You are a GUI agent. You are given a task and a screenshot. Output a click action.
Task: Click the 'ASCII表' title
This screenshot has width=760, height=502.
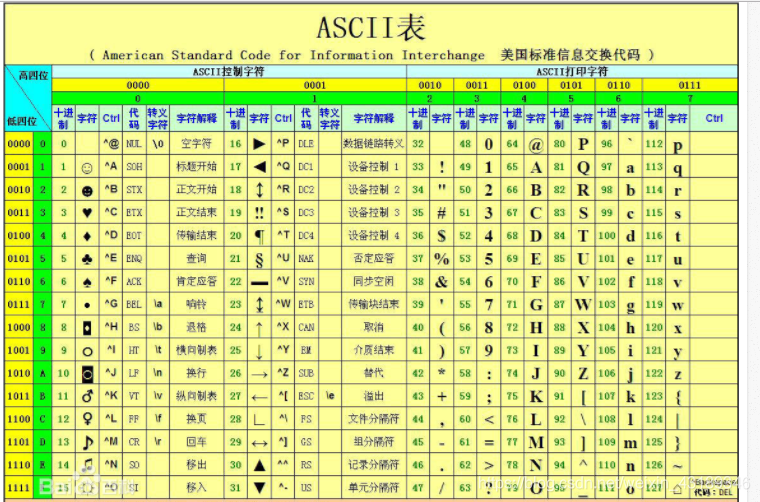[x=371, y=27]
